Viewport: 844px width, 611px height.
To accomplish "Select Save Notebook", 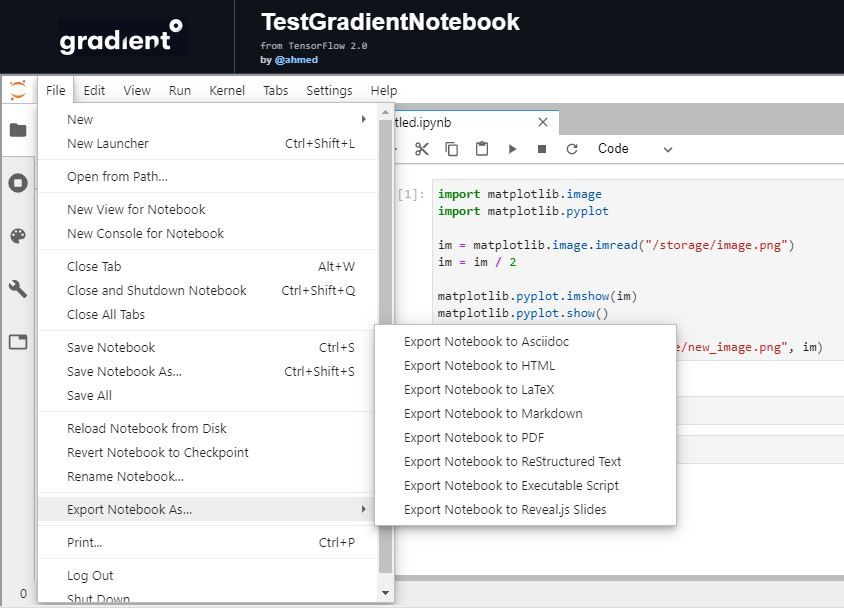I will [208, 347].
